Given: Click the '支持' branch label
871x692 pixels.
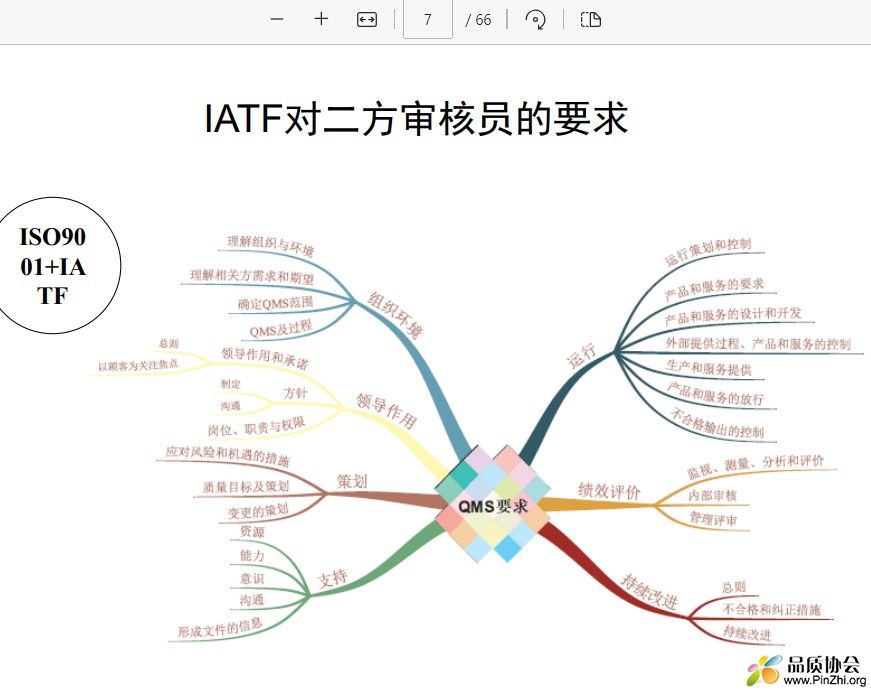Looking at the screenshot, I should (332, 578).
